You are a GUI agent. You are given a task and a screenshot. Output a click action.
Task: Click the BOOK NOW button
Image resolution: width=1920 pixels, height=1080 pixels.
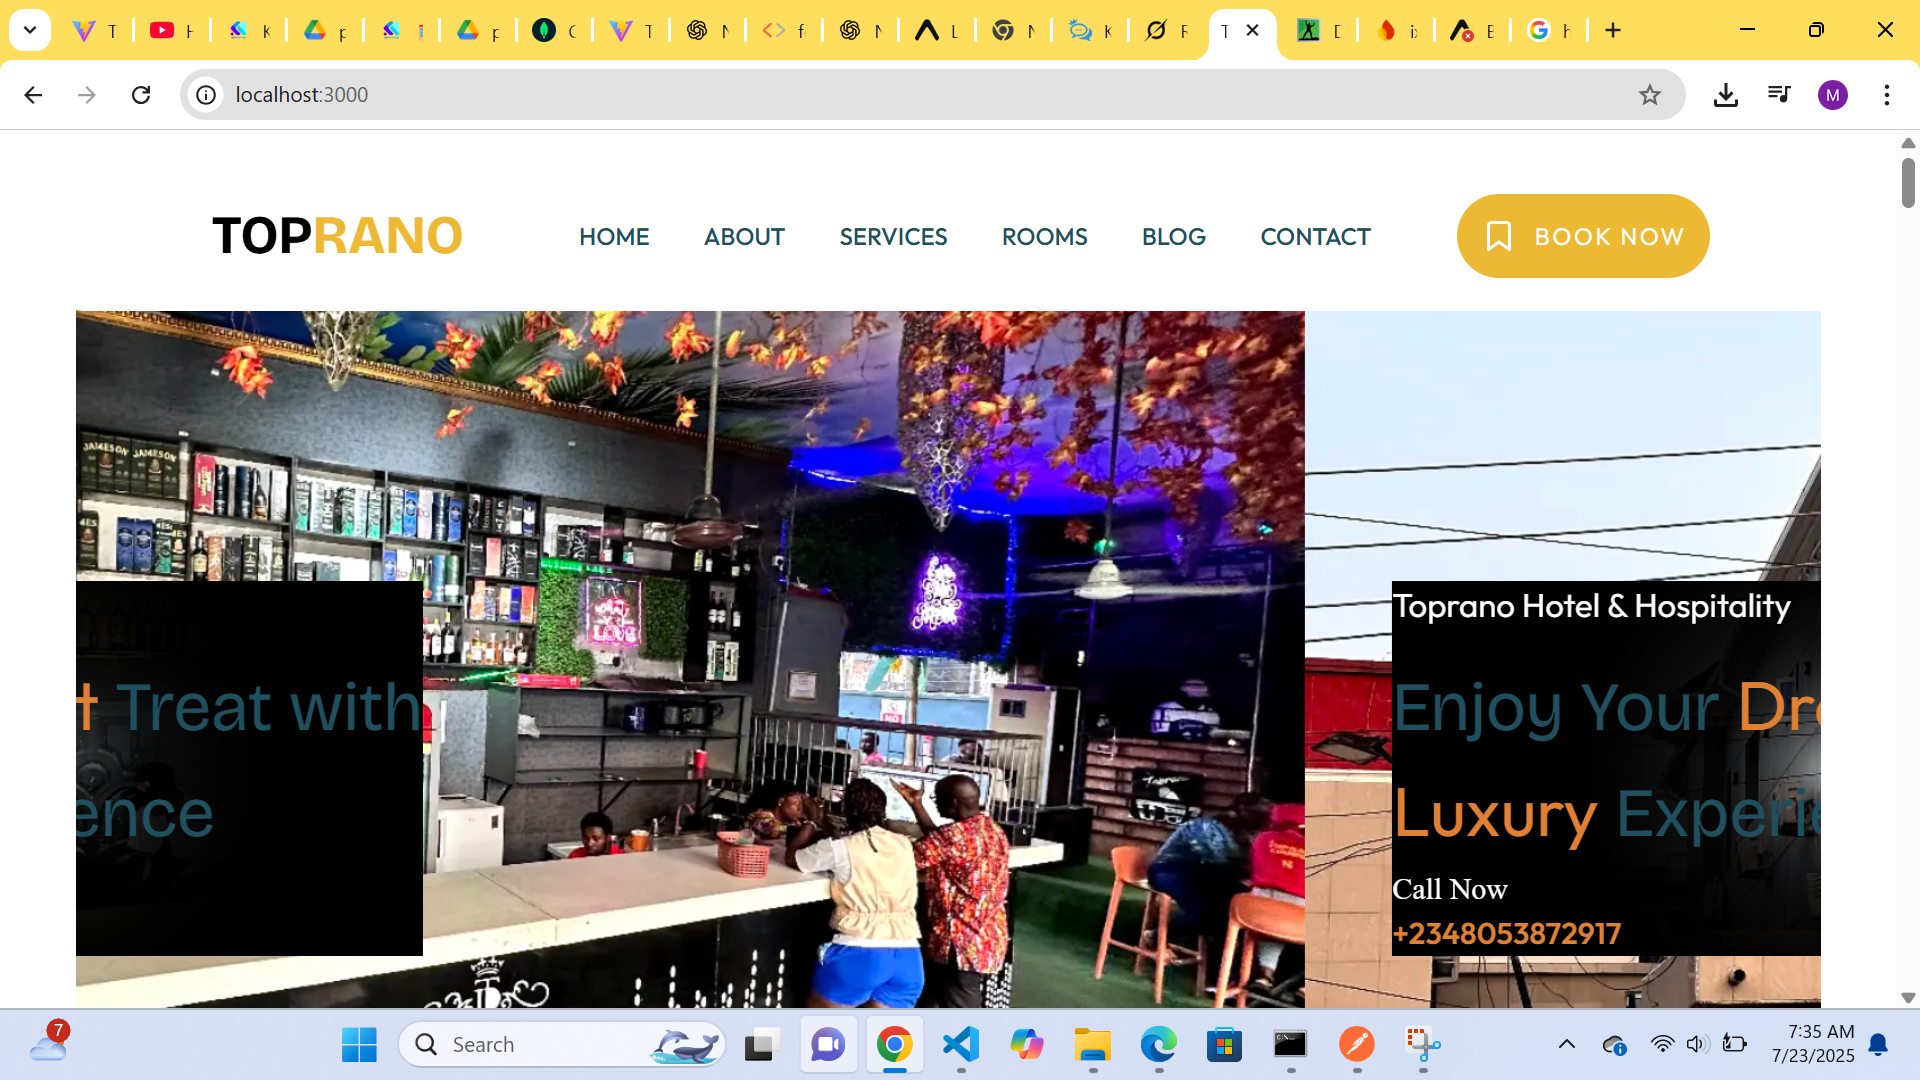click(x=1582, y=236)
